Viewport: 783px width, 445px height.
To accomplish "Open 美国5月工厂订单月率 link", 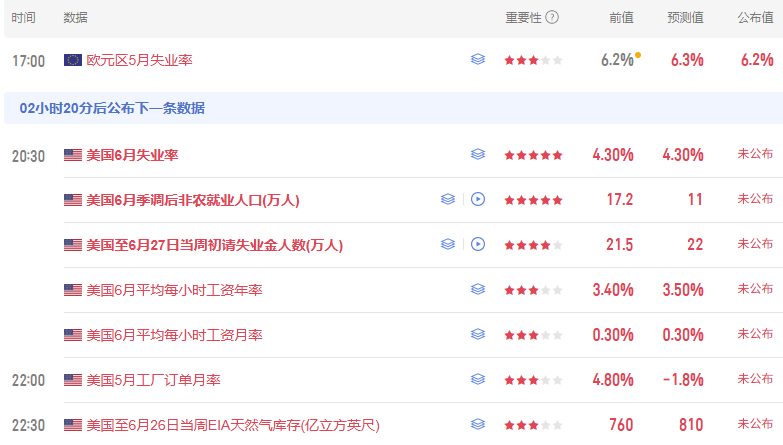I will [x=153, y=380].
